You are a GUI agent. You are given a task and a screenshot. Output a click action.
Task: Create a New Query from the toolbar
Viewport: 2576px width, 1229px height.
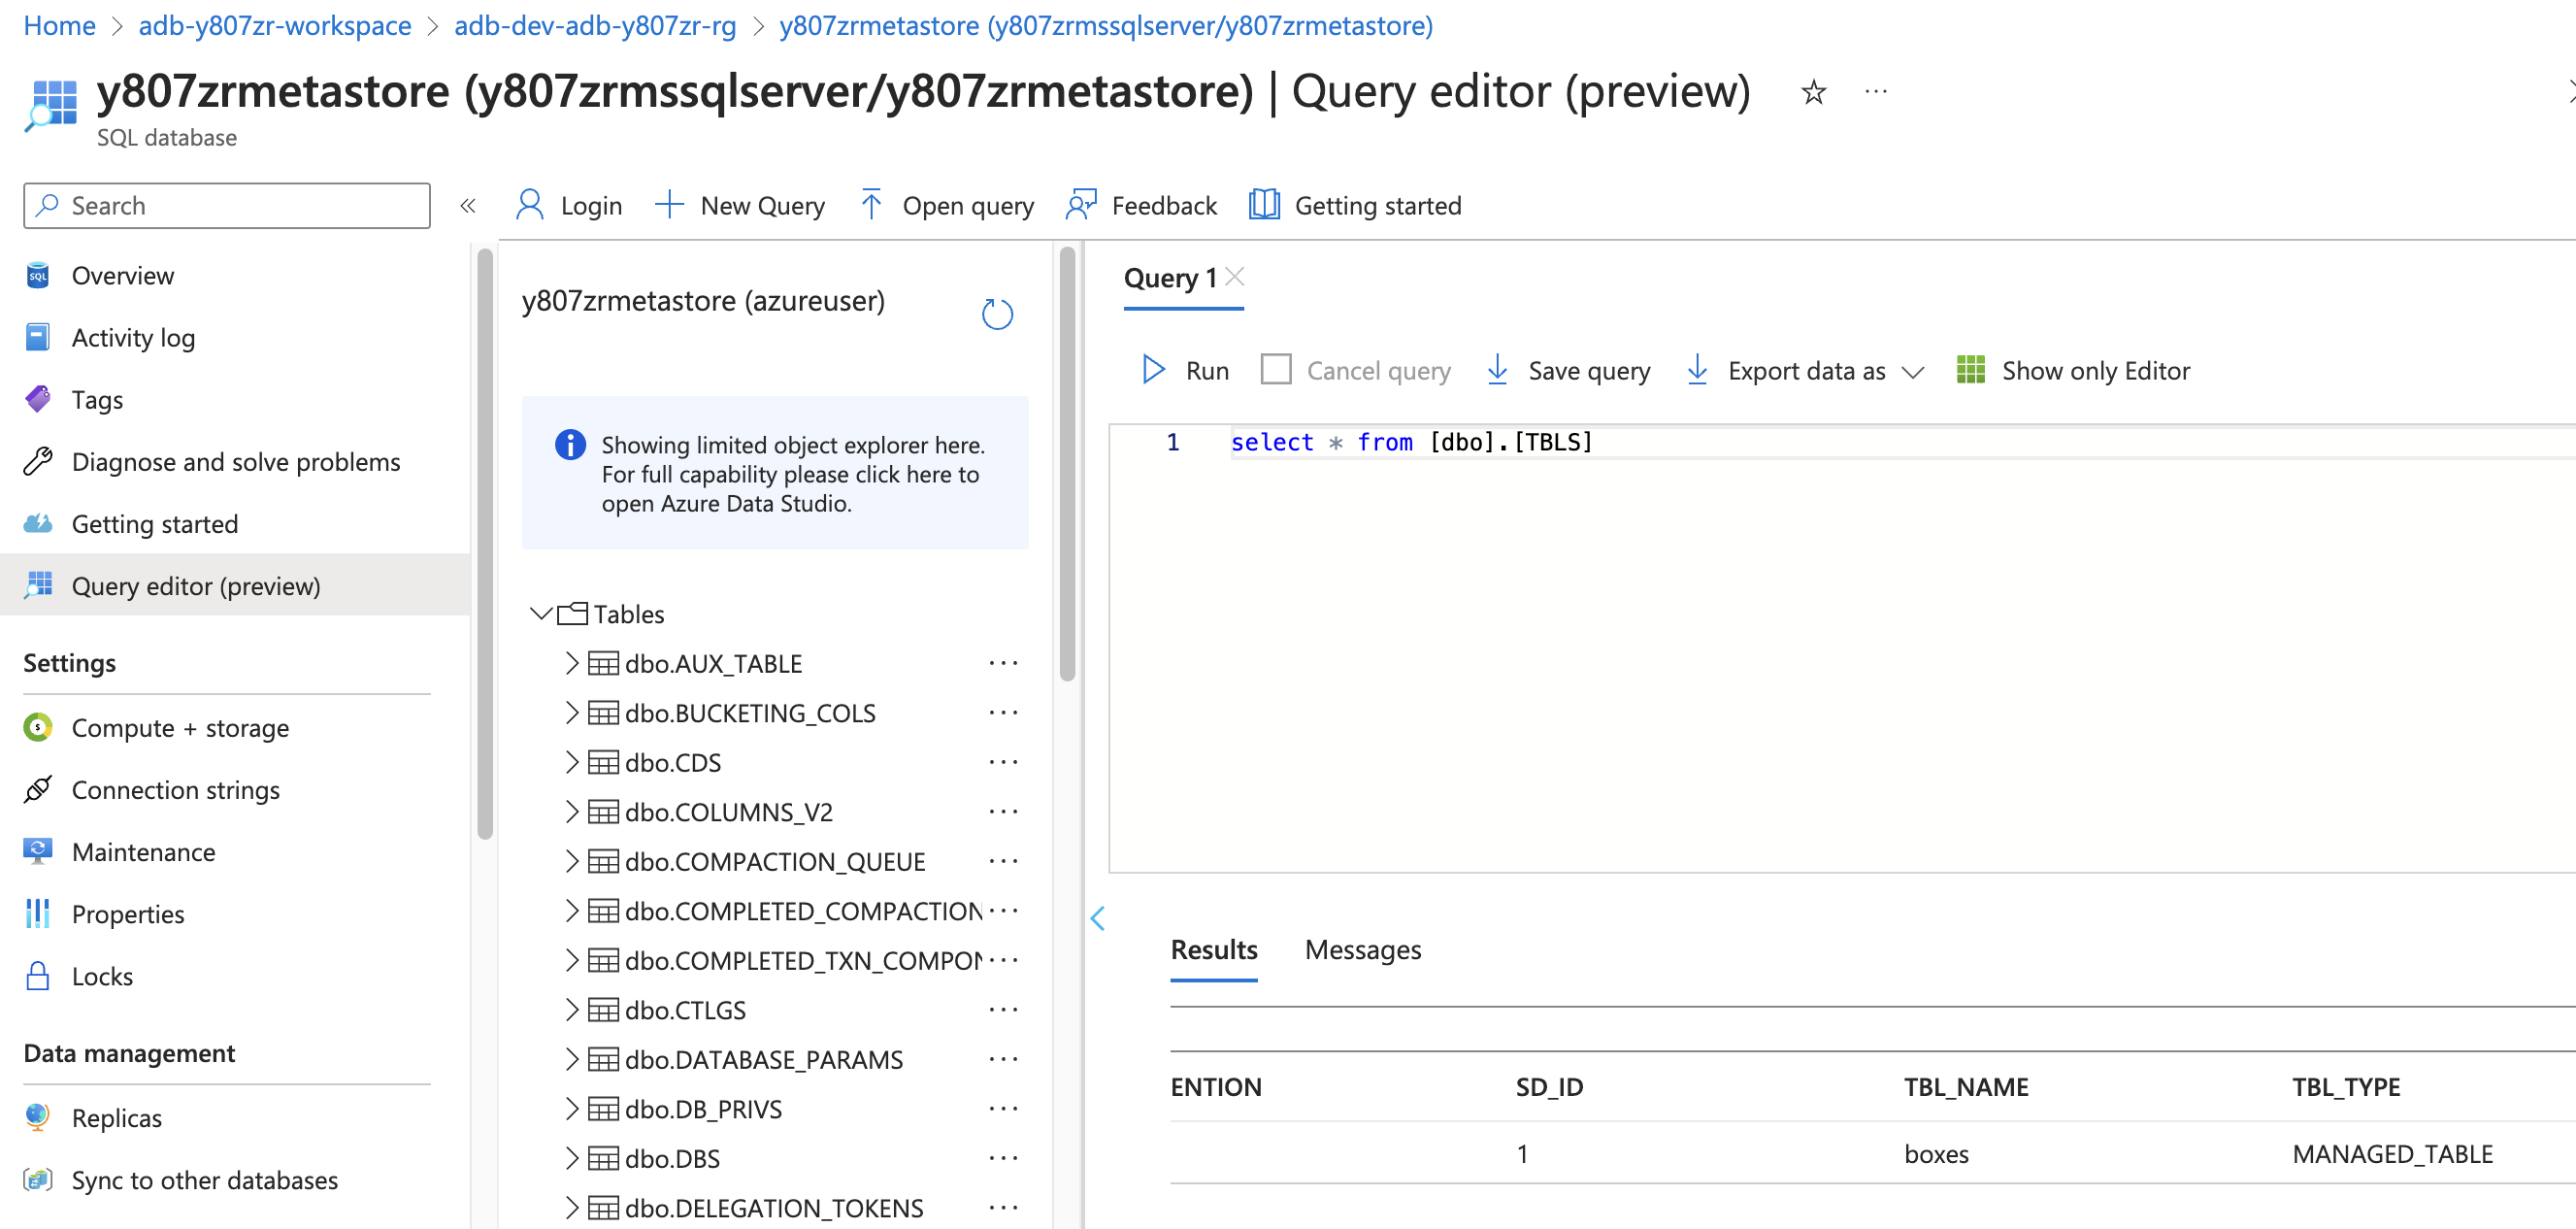pyautogui.click(x=740, y=205)
